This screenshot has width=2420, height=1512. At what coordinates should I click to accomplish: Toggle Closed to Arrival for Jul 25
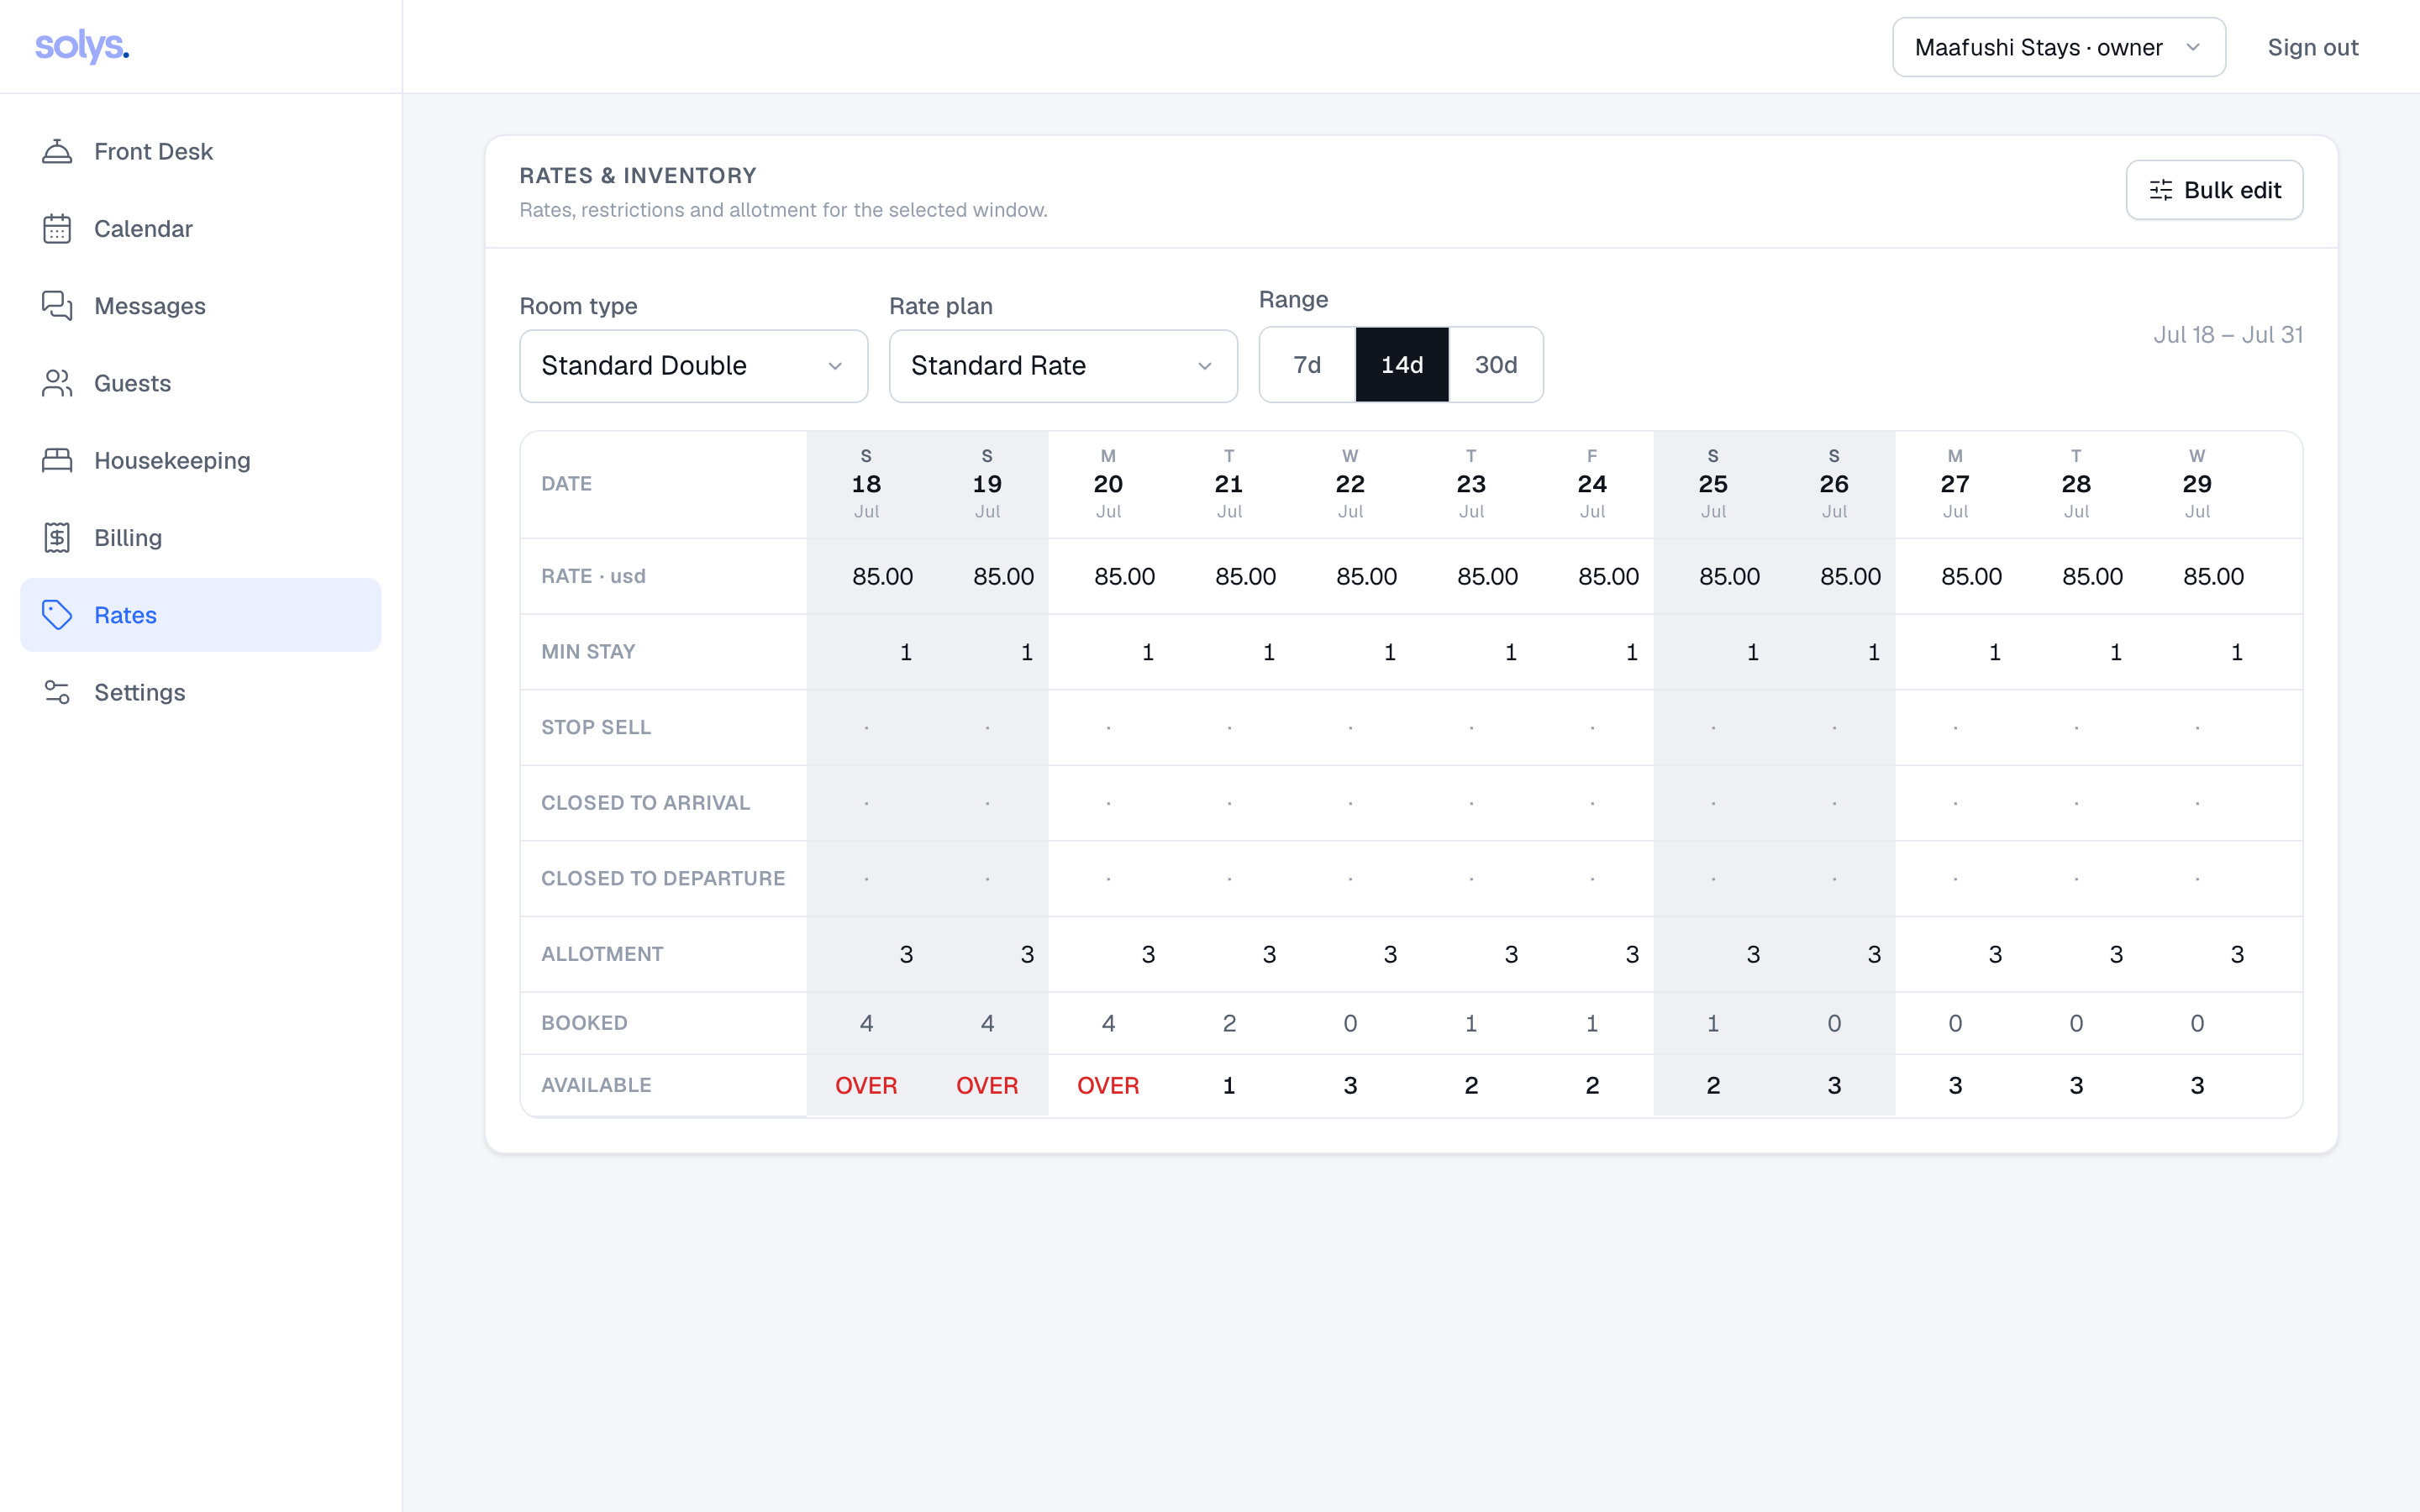[1713, 803]
